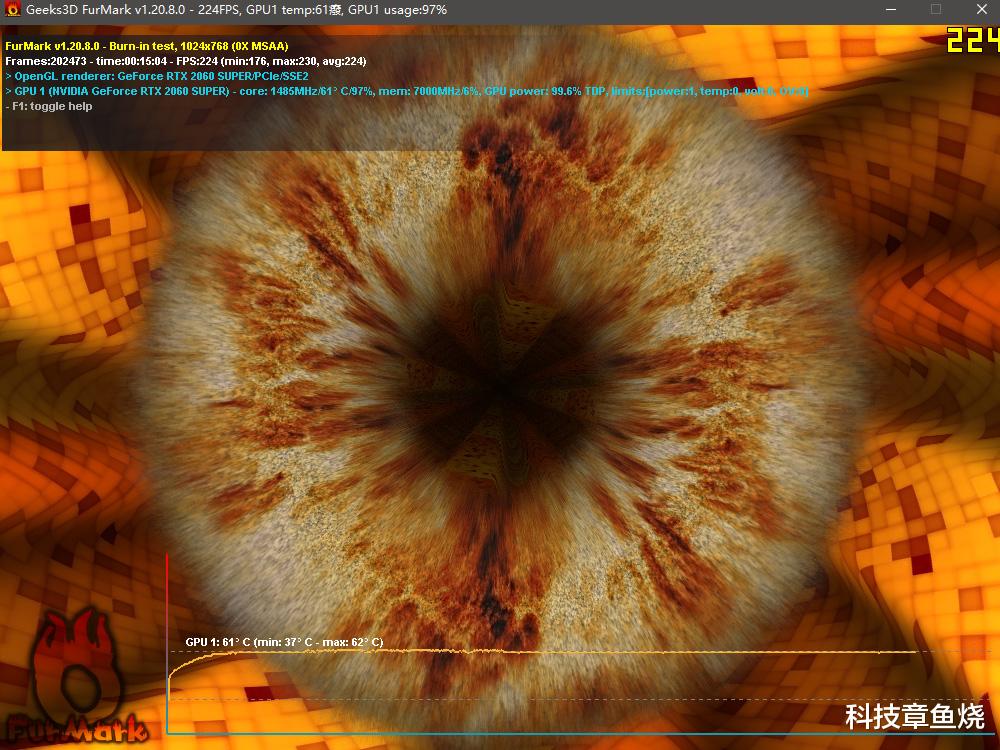Image resolution: width=1000 pixels, height=750 pixels.
Task: Minimize the FurMark window
Action: point(891,10)
